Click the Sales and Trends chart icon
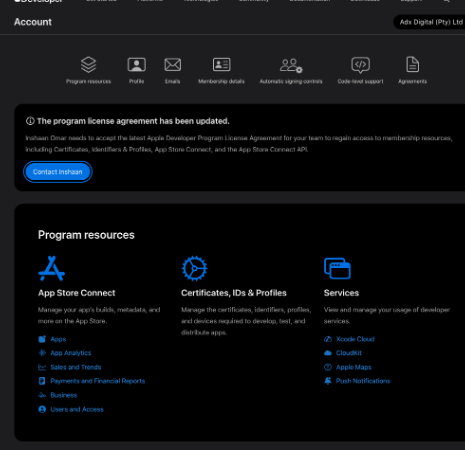This screenshot has width=465, height=450. tap(42, 367)
